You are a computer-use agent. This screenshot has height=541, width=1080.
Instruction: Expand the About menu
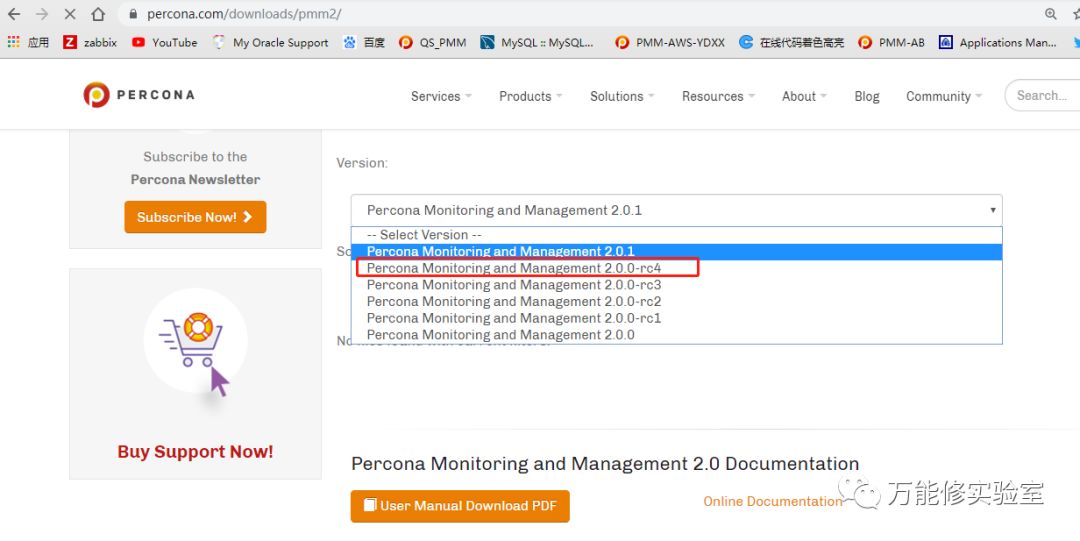(804, 96)
